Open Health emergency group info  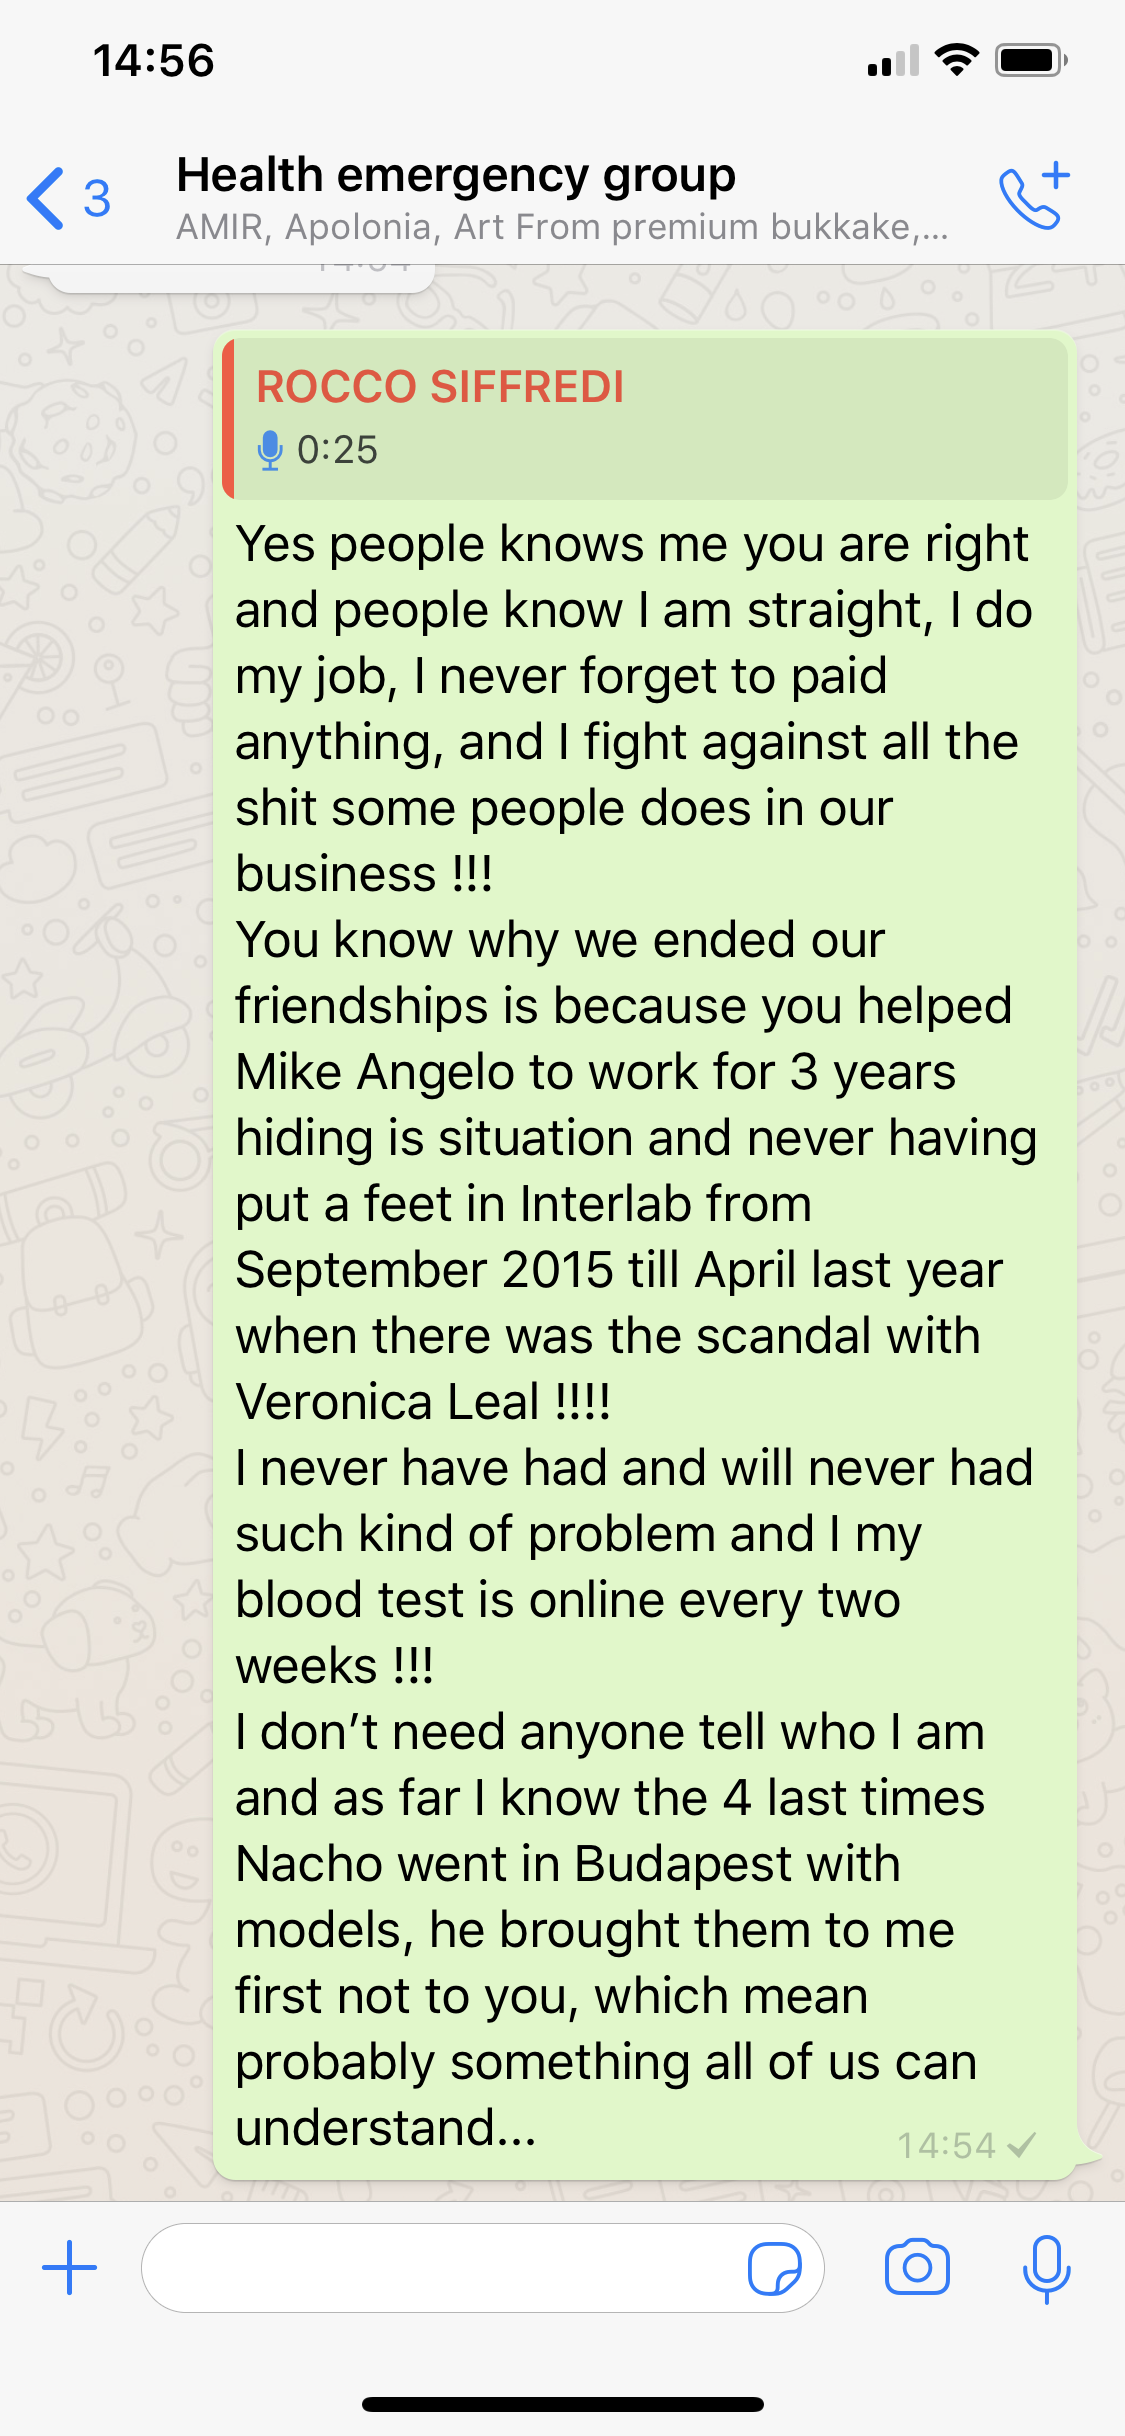456,176
